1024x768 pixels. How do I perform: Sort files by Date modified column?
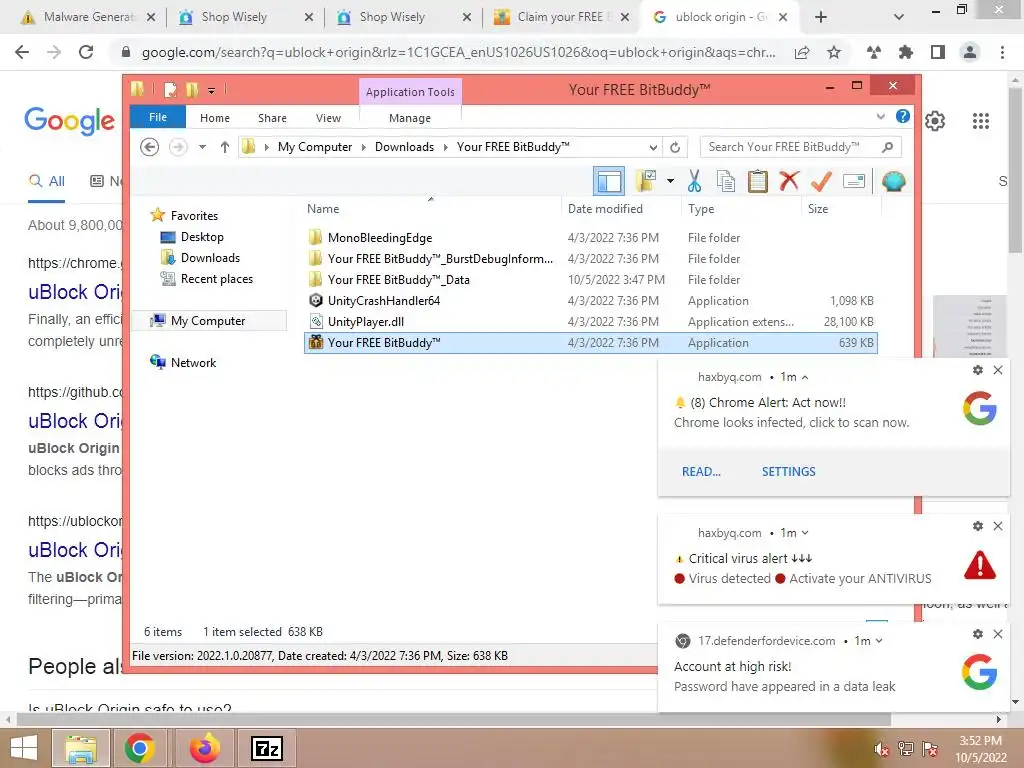(x=605, y=209)
